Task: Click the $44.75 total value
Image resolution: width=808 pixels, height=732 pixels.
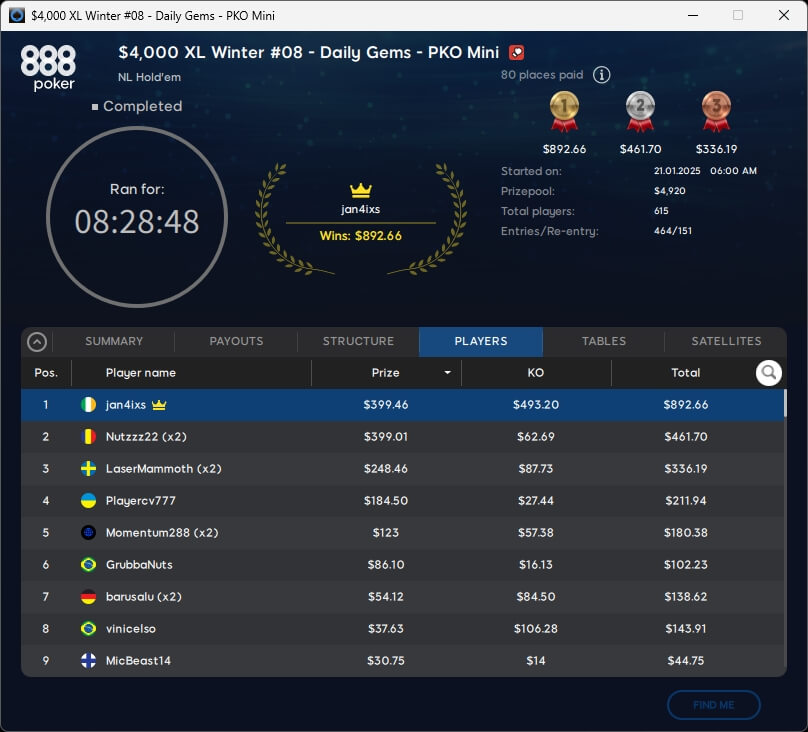Action: pyautogui.click(x=686, y=660)
